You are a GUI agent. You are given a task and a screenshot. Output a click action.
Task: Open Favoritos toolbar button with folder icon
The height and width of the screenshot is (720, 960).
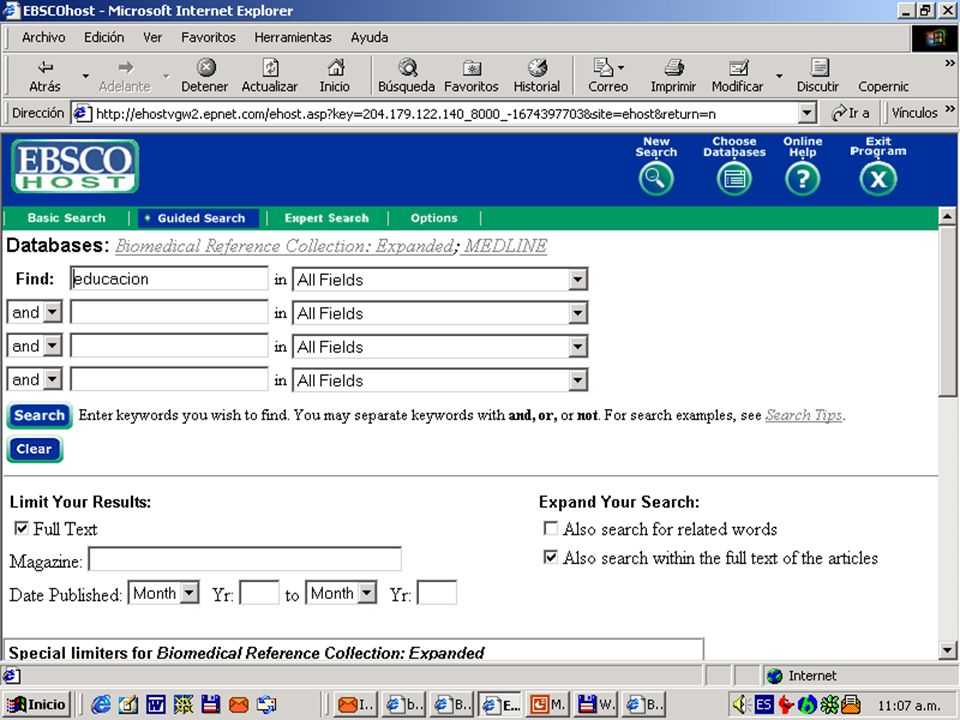pyautogui.click(x=471, y=75)
